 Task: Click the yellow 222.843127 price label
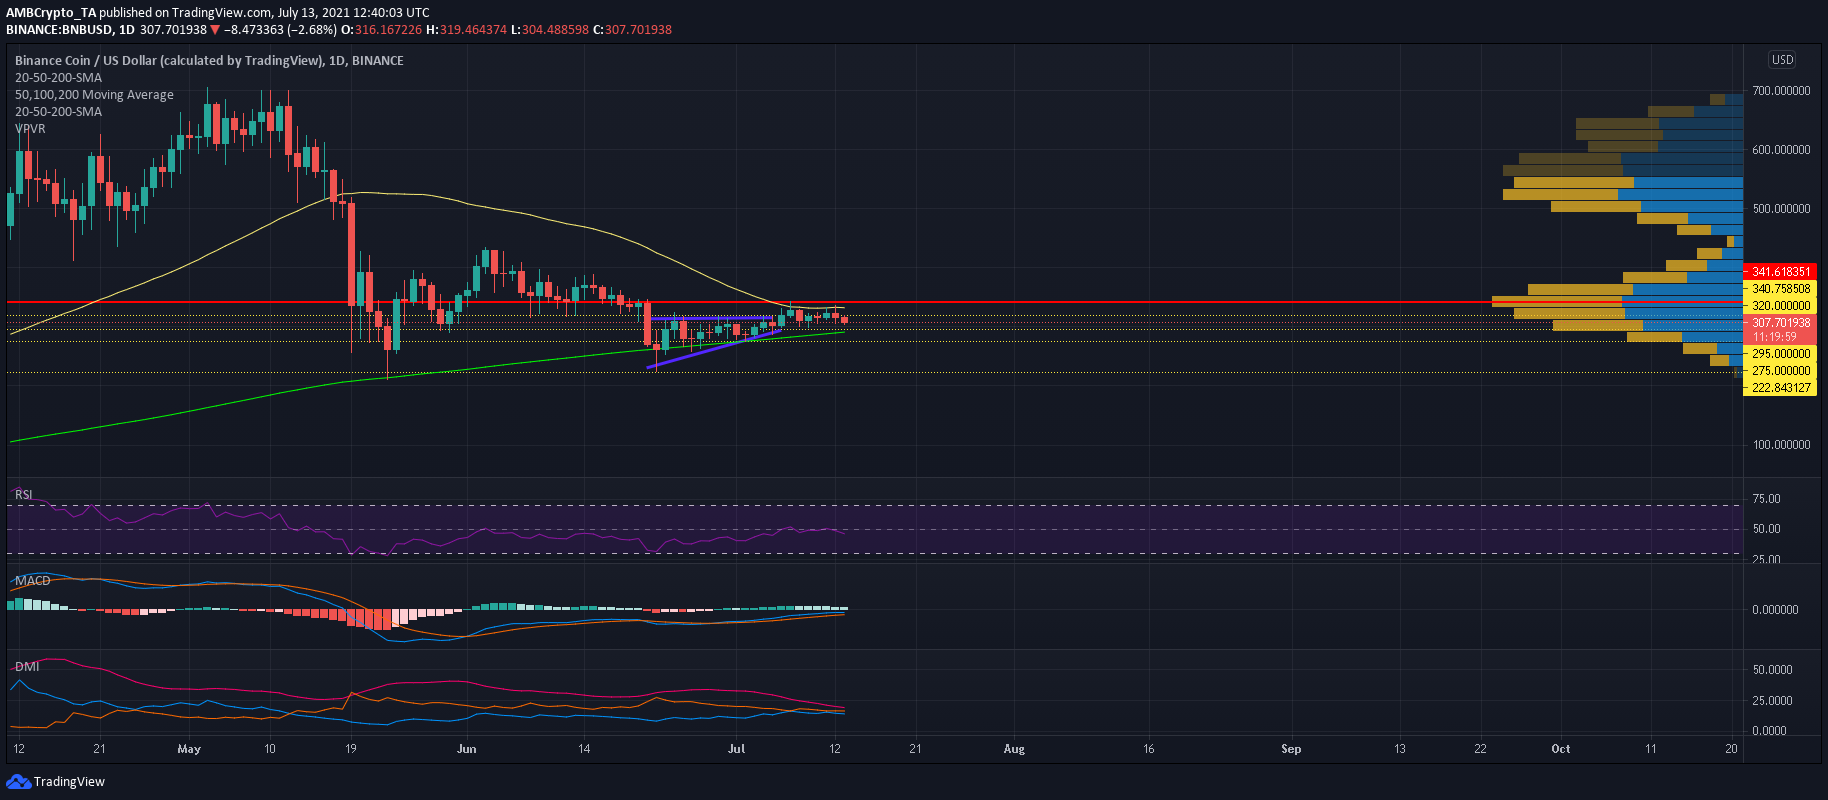[x=1780, y=388]
